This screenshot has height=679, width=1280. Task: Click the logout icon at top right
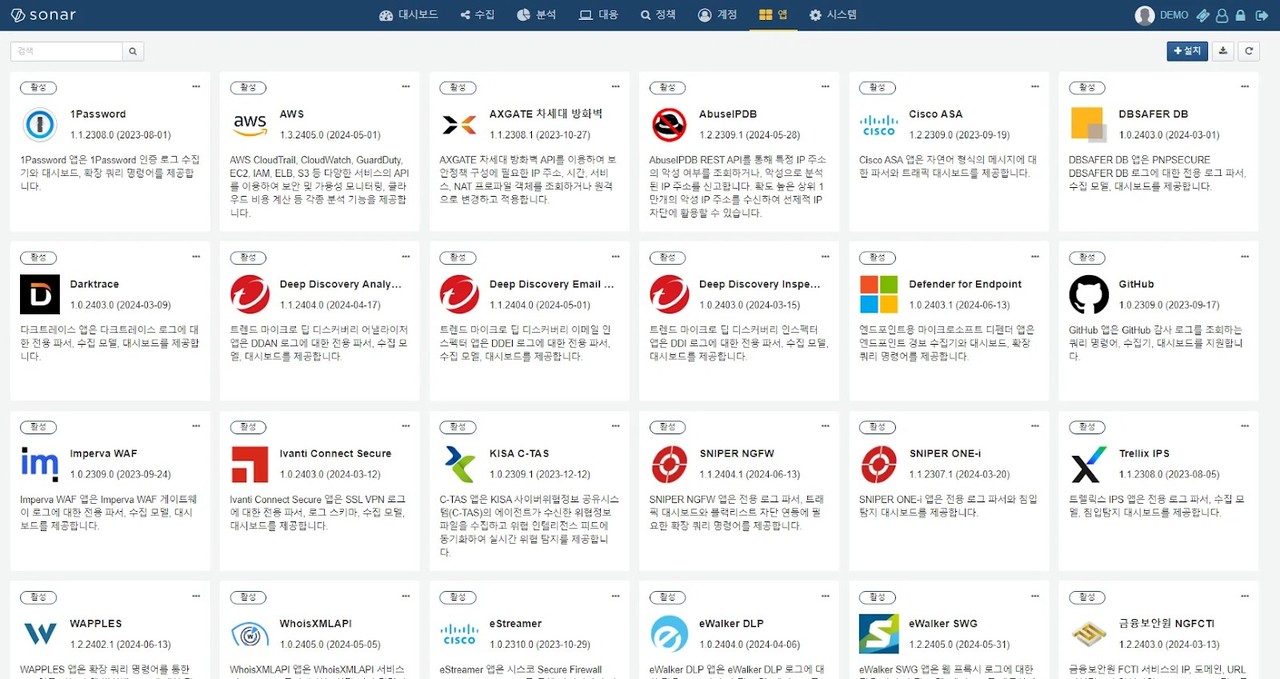[1262, 15]
